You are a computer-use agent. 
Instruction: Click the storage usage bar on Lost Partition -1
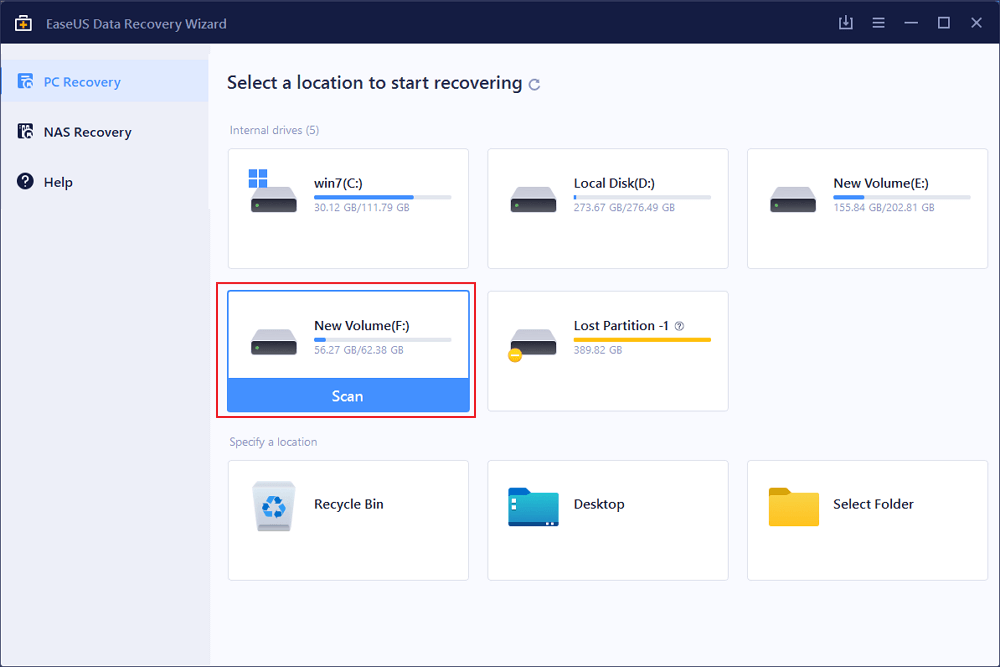(640, 339)
